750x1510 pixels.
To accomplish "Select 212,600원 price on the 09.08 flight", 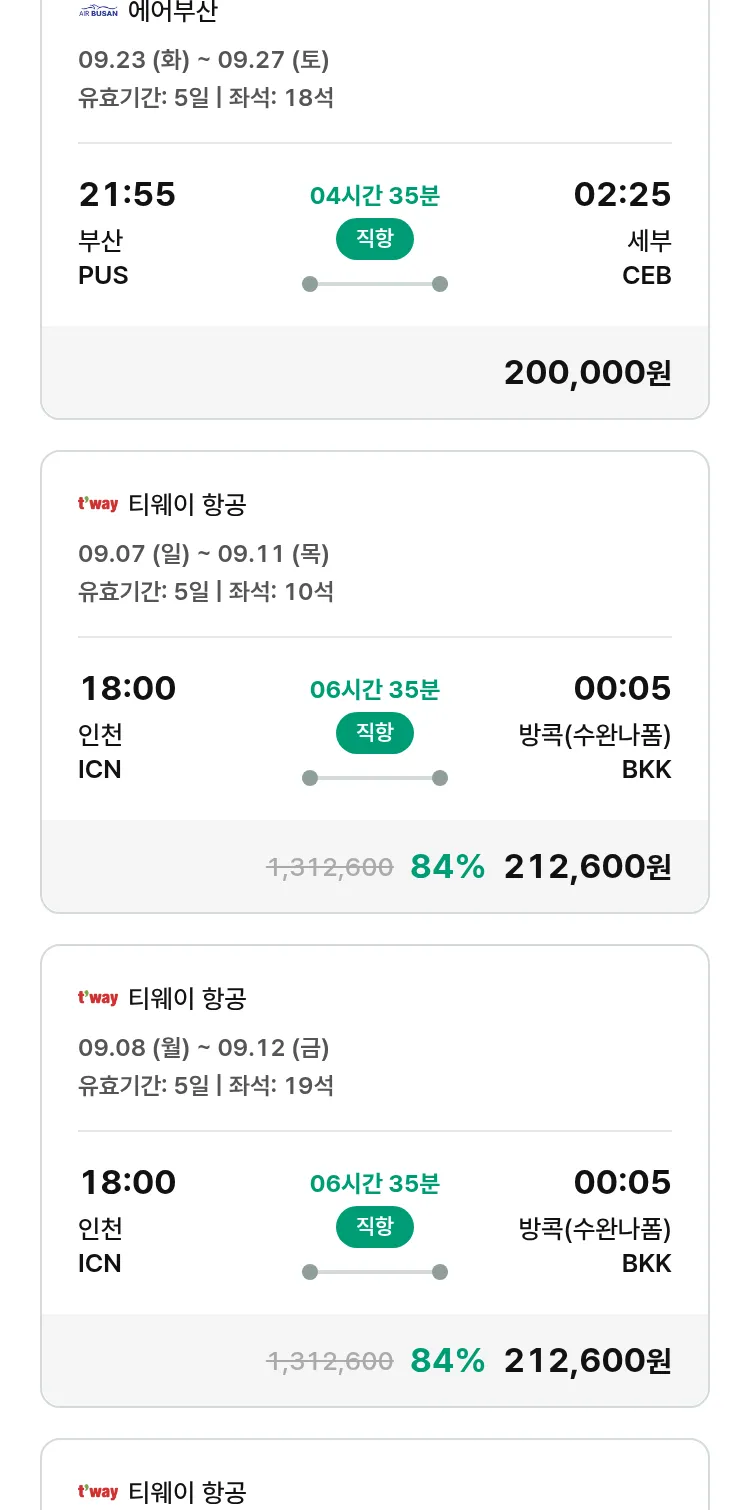I will (x=587, y=1361).
